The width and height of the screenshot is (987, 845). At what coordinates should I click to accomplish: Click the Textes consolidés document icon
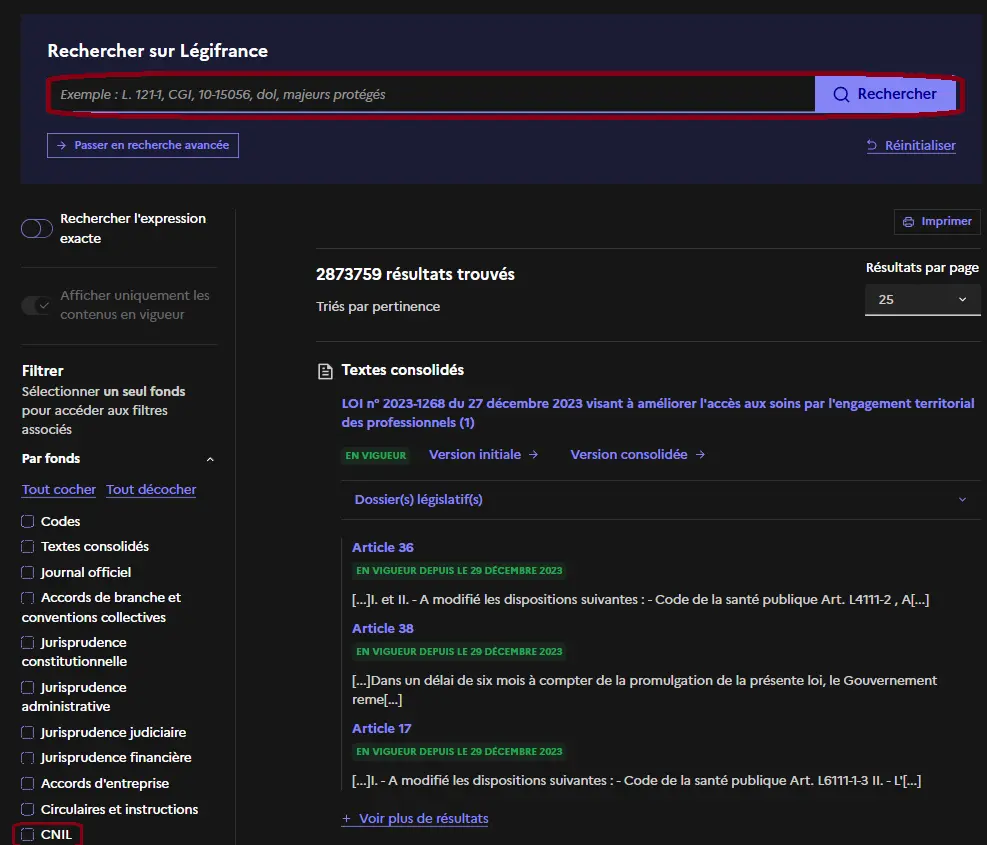[x=325, y=371]
